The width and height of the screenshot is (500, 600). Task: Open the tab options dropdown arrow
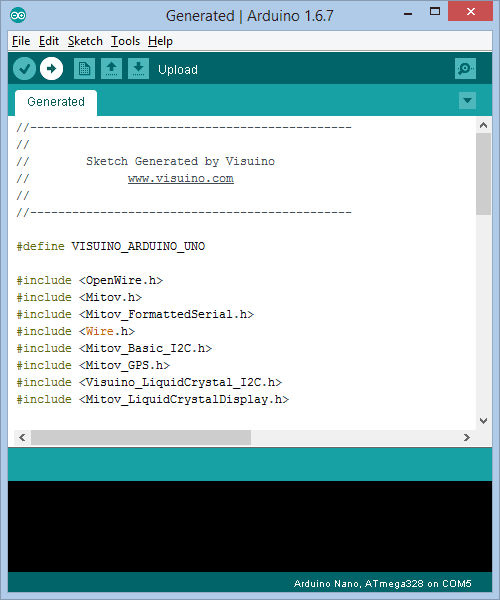tap(467, 101)
